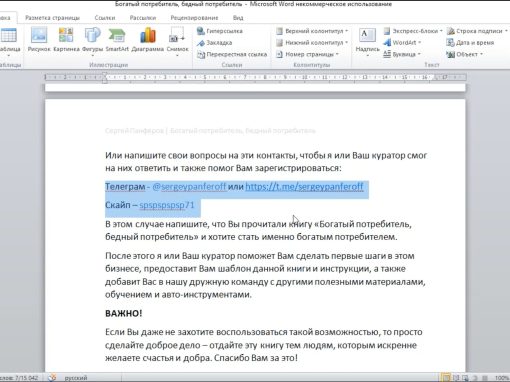
Task: Switch to Full Screen Reading view button
Action: pos(457,378)
